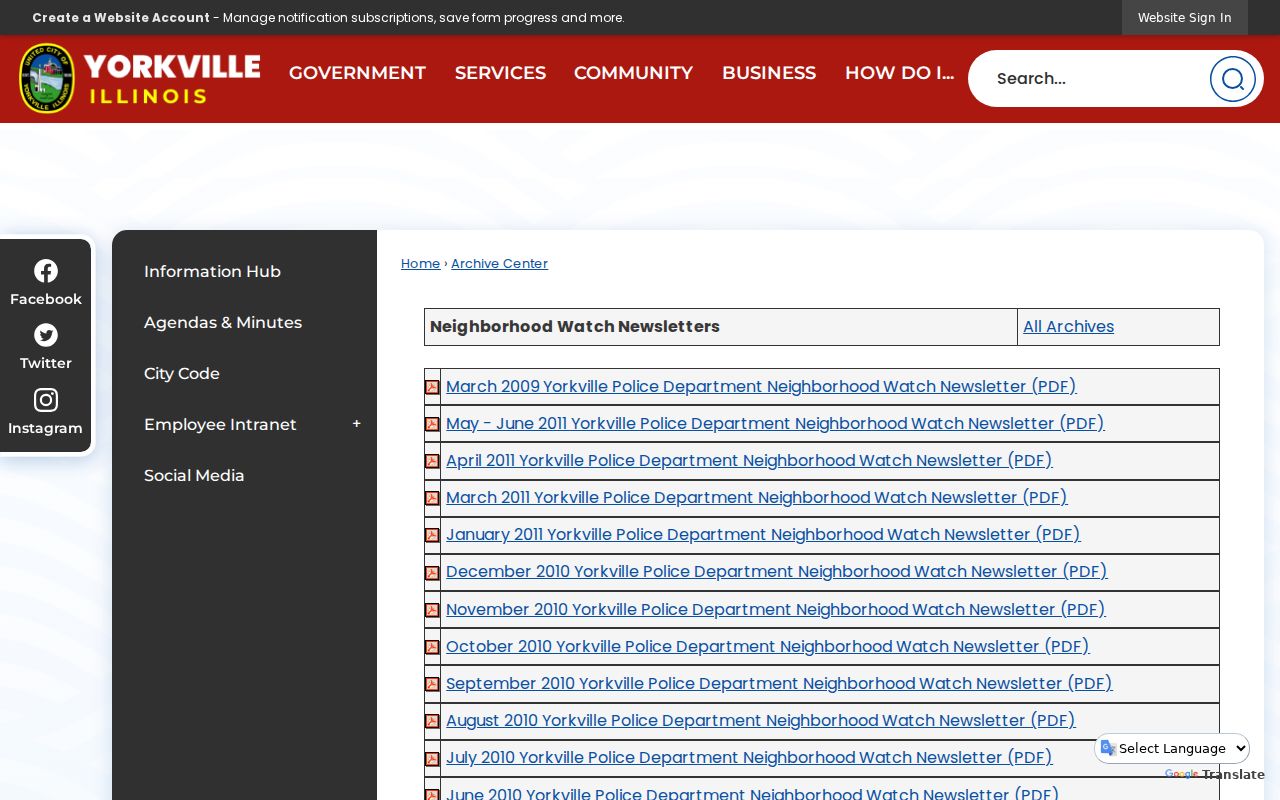The height and width of the screenshot is (800, 1280).
Task: Click PDF icon beside March 2011 newsletter
Action: [432, 498]
